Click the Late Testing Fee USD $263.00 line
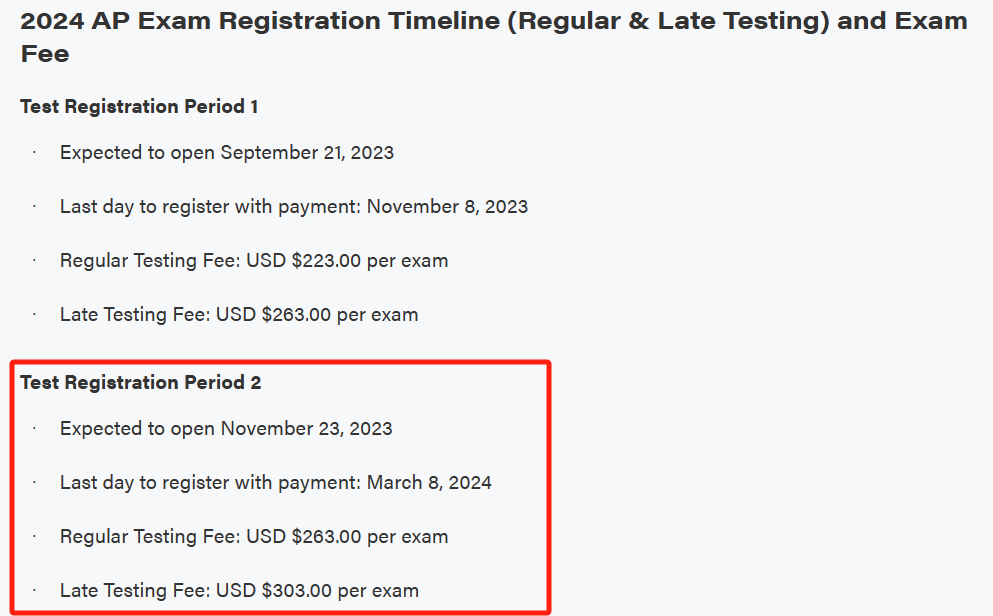The image size is (993, 616). tap(239, 315)
